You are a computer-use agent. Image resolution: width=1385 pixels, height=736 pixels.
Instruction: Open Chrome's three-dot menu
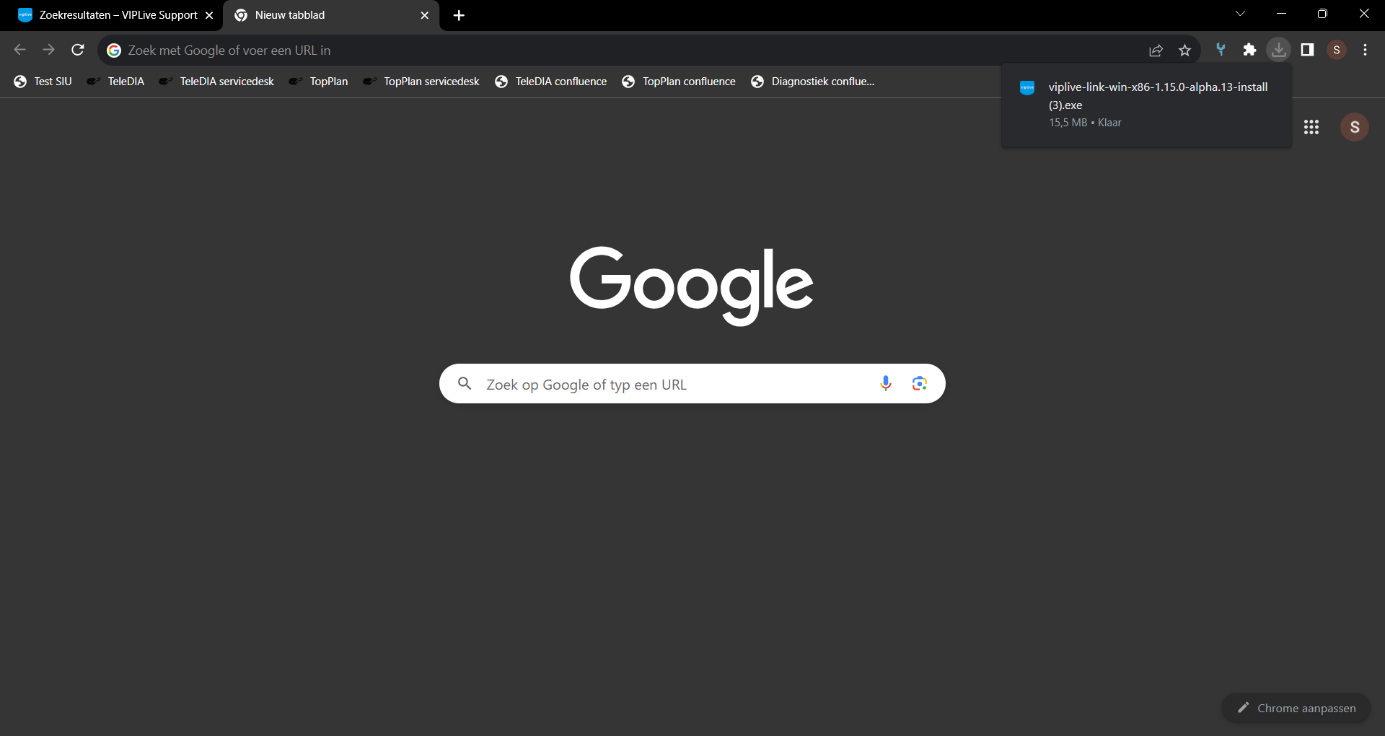tap(1365, 50)
